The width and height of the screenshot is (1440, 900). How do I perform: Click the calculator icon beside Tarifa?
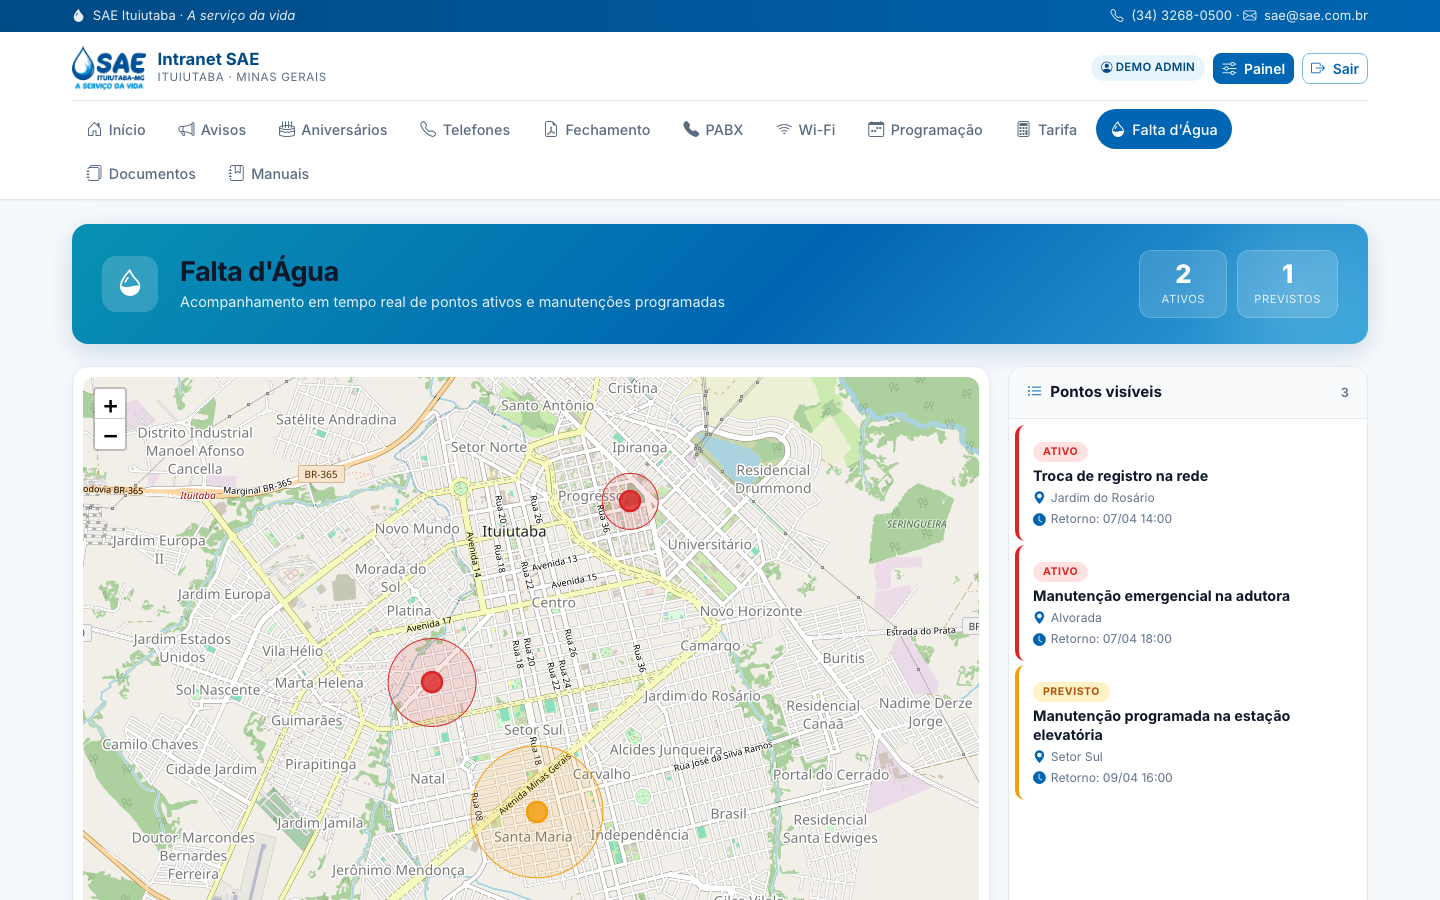pyautogui.click(x=1023, y=129)
